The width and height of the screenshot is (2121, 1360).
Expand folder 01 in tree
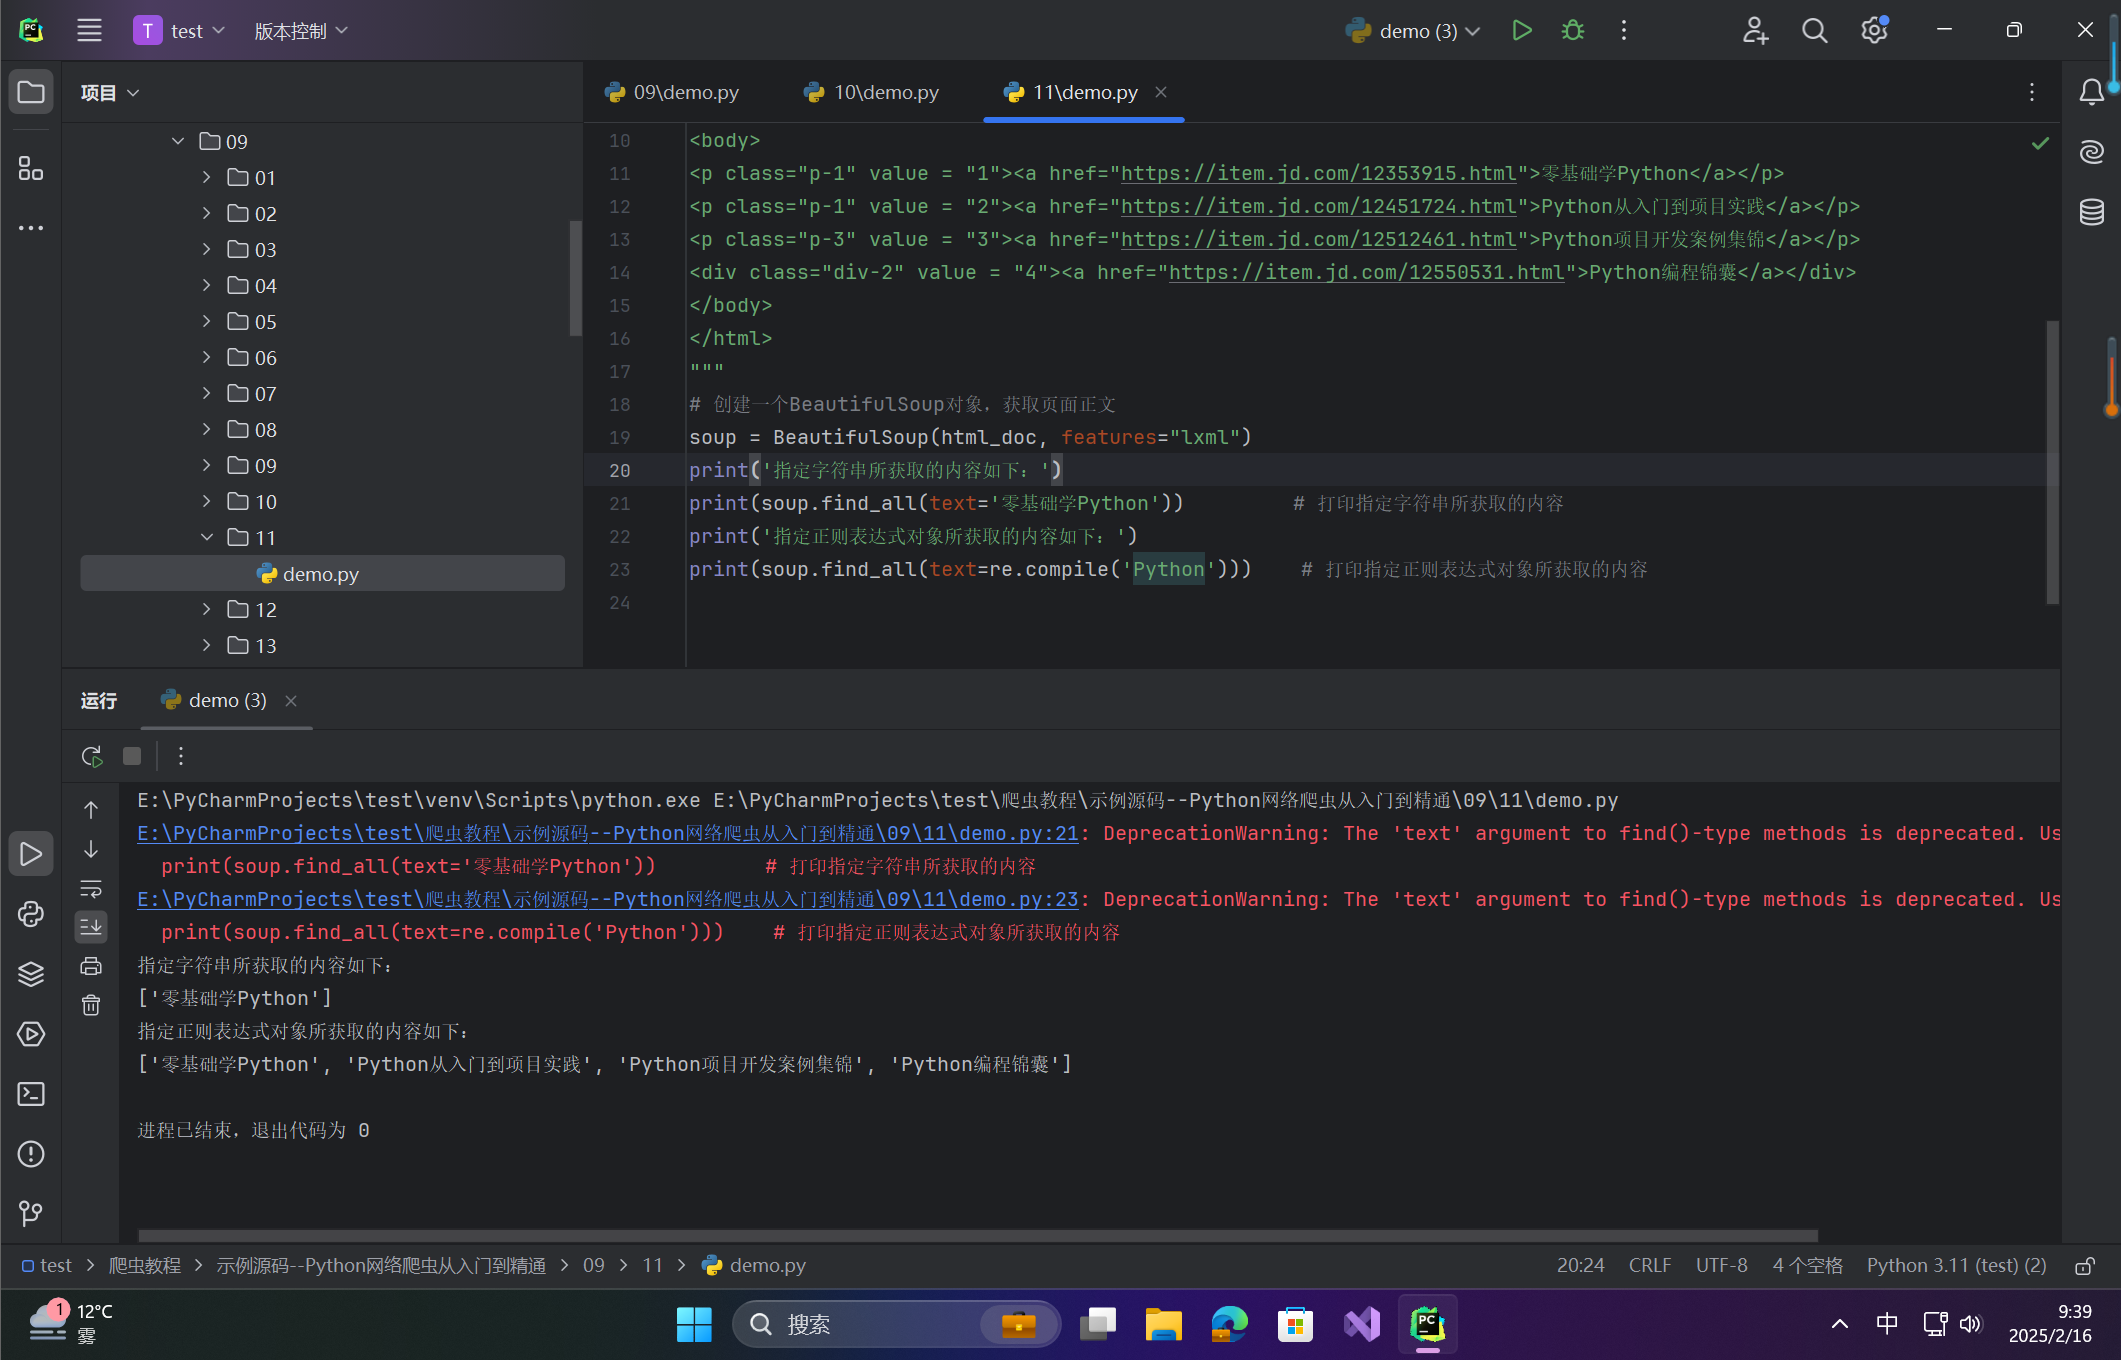(207, 177)
